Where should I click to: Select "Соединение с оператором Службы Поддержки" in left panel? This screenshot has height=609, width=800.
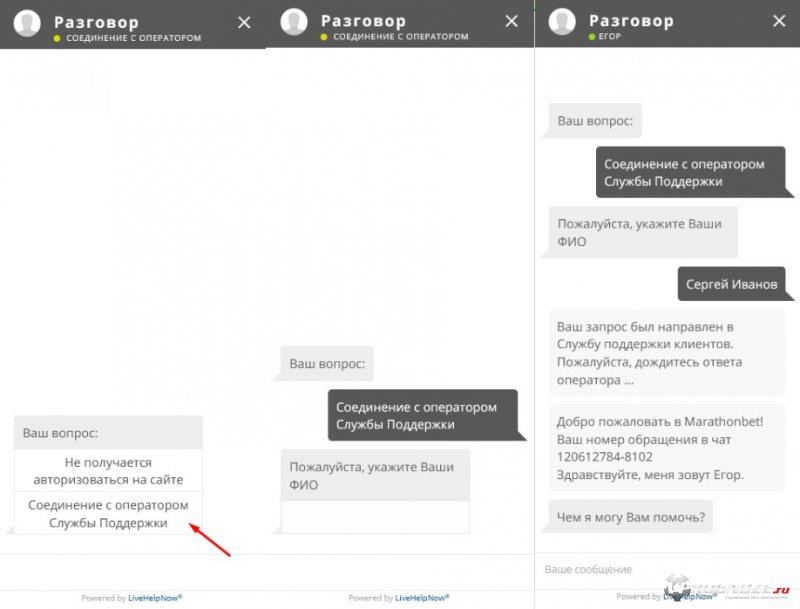click(108, 513)
